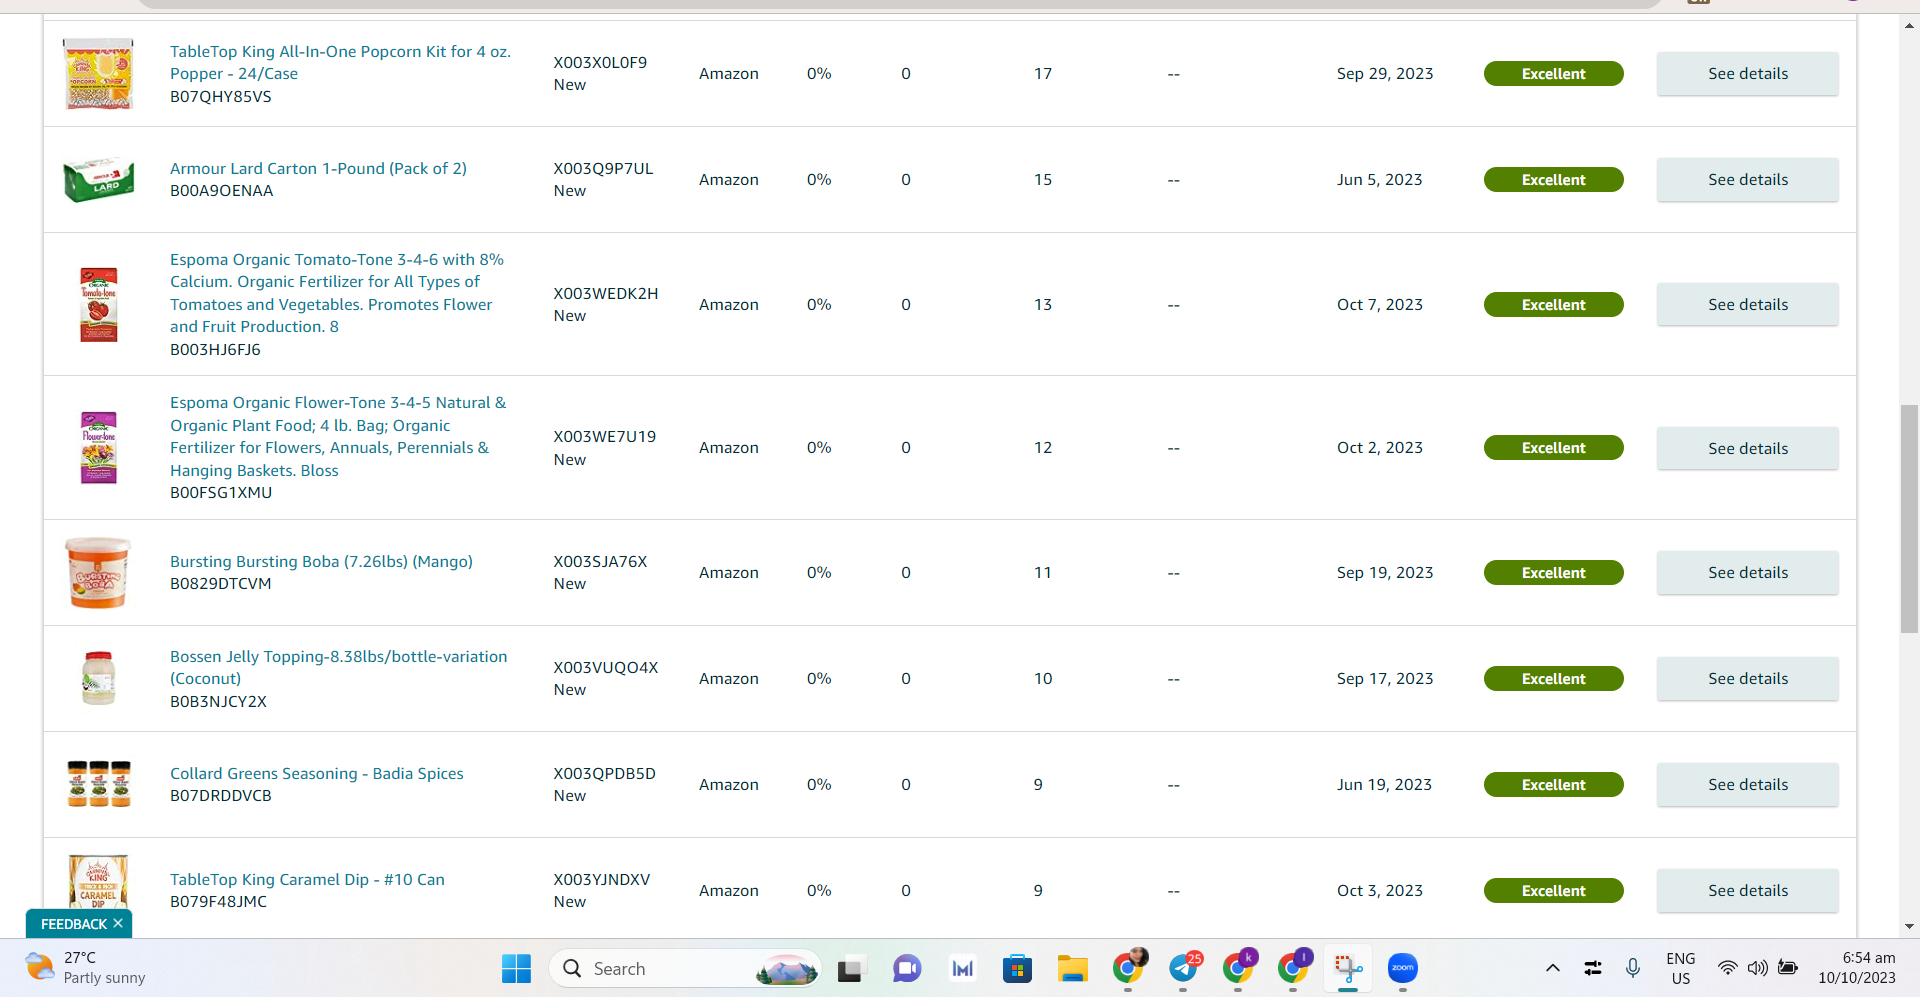
Task: See details for Espoma Tomato-Tone
Action: point(1747,305)
